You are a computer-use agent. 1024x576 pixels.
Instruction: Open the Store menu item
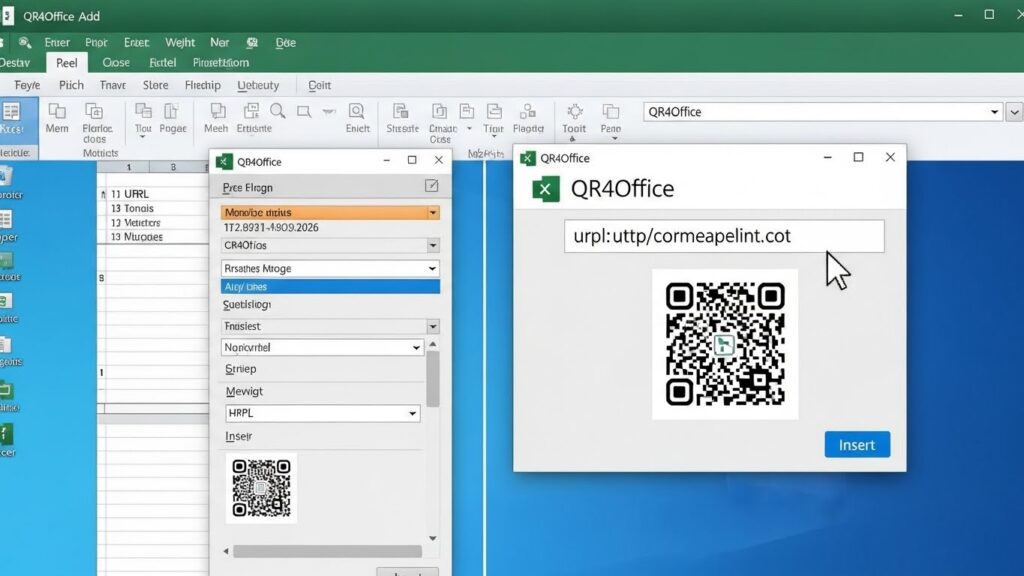[x=155, y=86]
